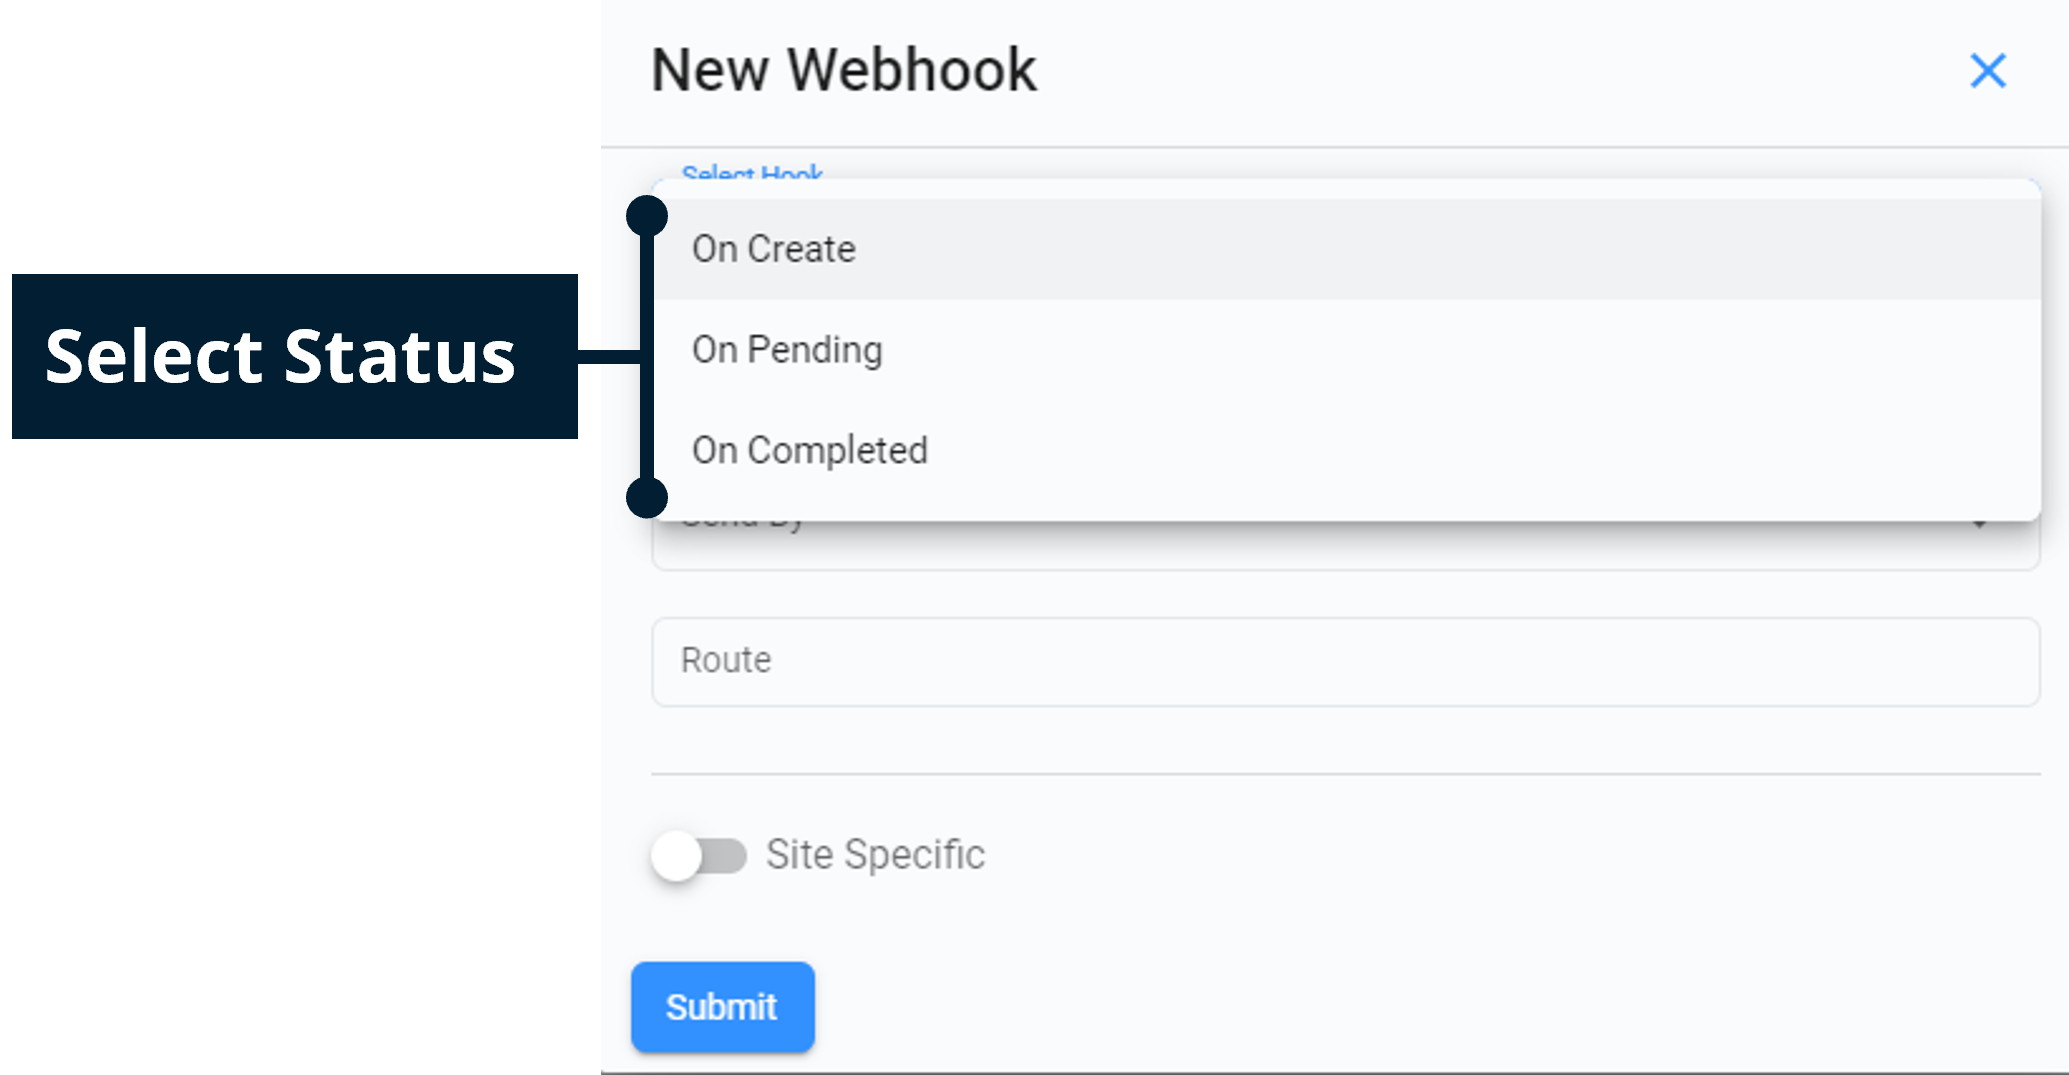2069x1075 pixels.
Task: Turn on site-specific webhook delivery
Action: coord(700,855)
